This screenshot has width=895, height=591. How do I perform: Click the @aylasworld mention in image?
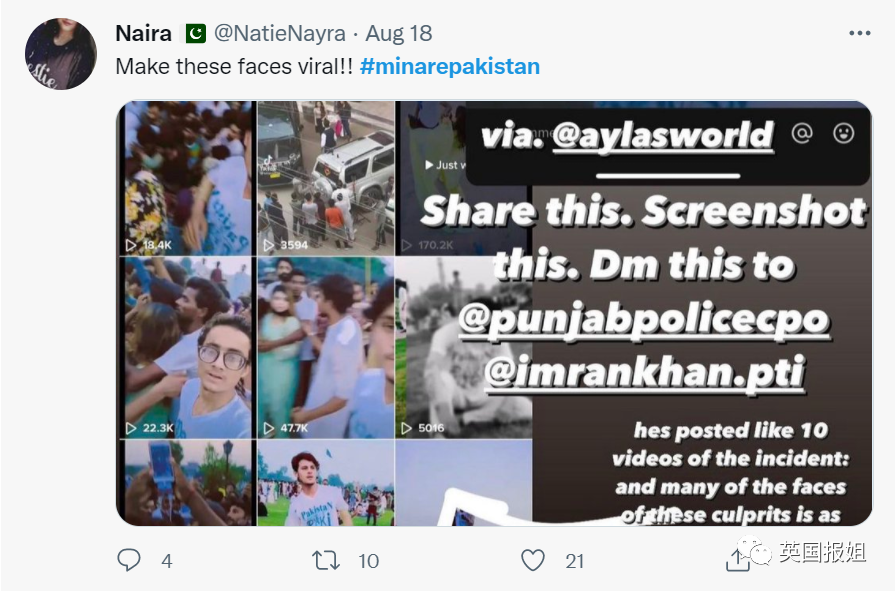662,135
